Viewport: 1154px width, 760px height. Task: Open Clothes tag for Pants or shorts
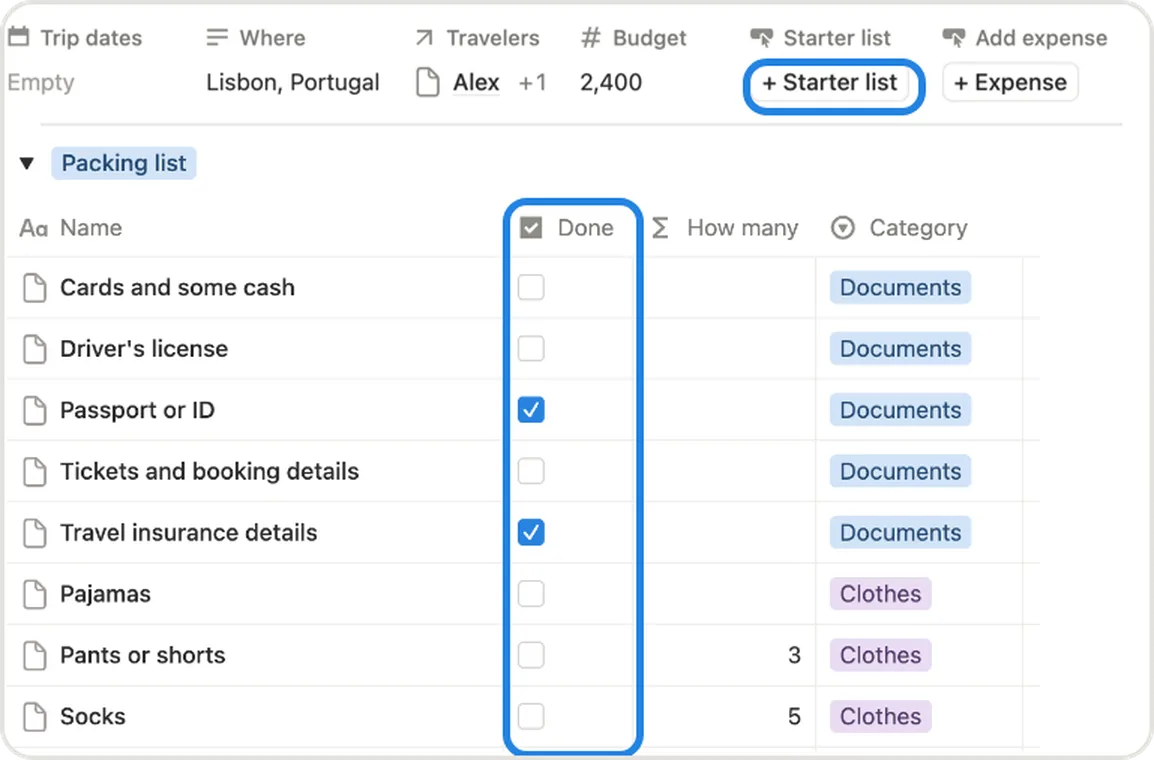[x=880, y=655]
